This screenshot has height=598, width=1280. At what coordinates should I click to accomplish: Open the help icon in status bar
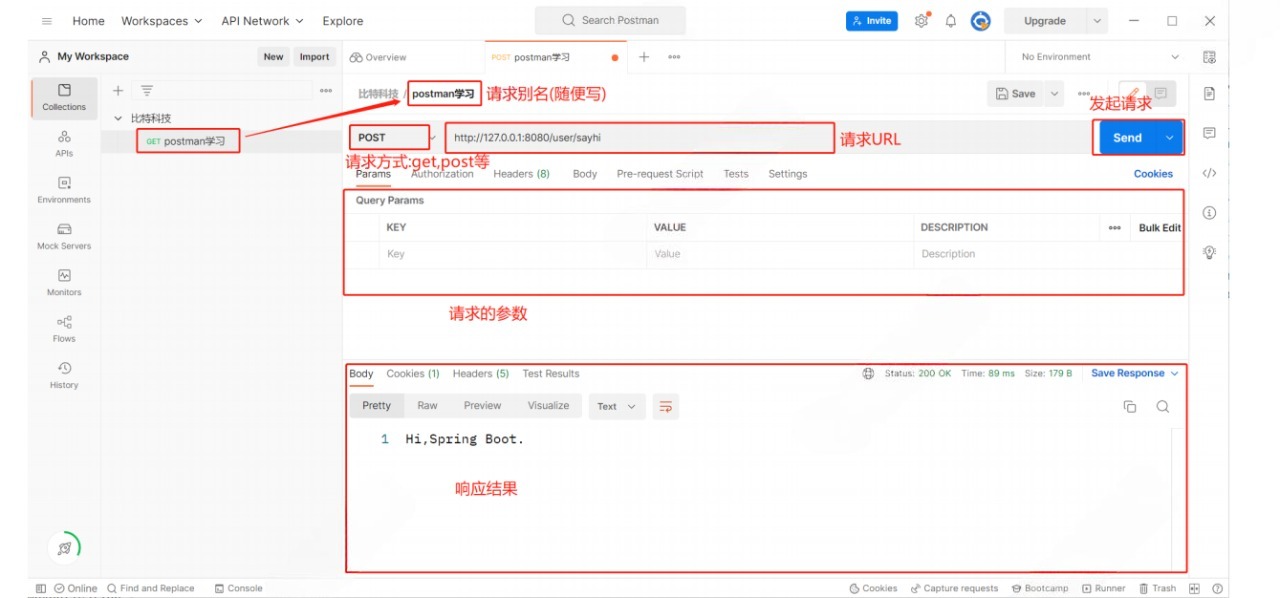click(x=1217, y=588)
